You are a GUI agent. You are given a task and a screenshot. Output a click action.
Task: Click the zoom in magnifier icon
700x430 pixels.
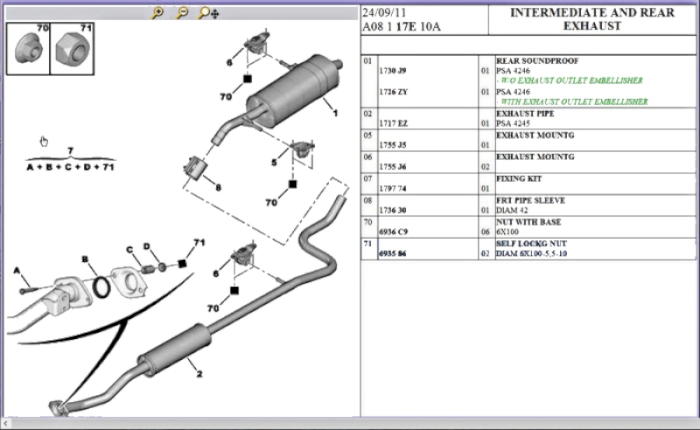tap(158, 13)
